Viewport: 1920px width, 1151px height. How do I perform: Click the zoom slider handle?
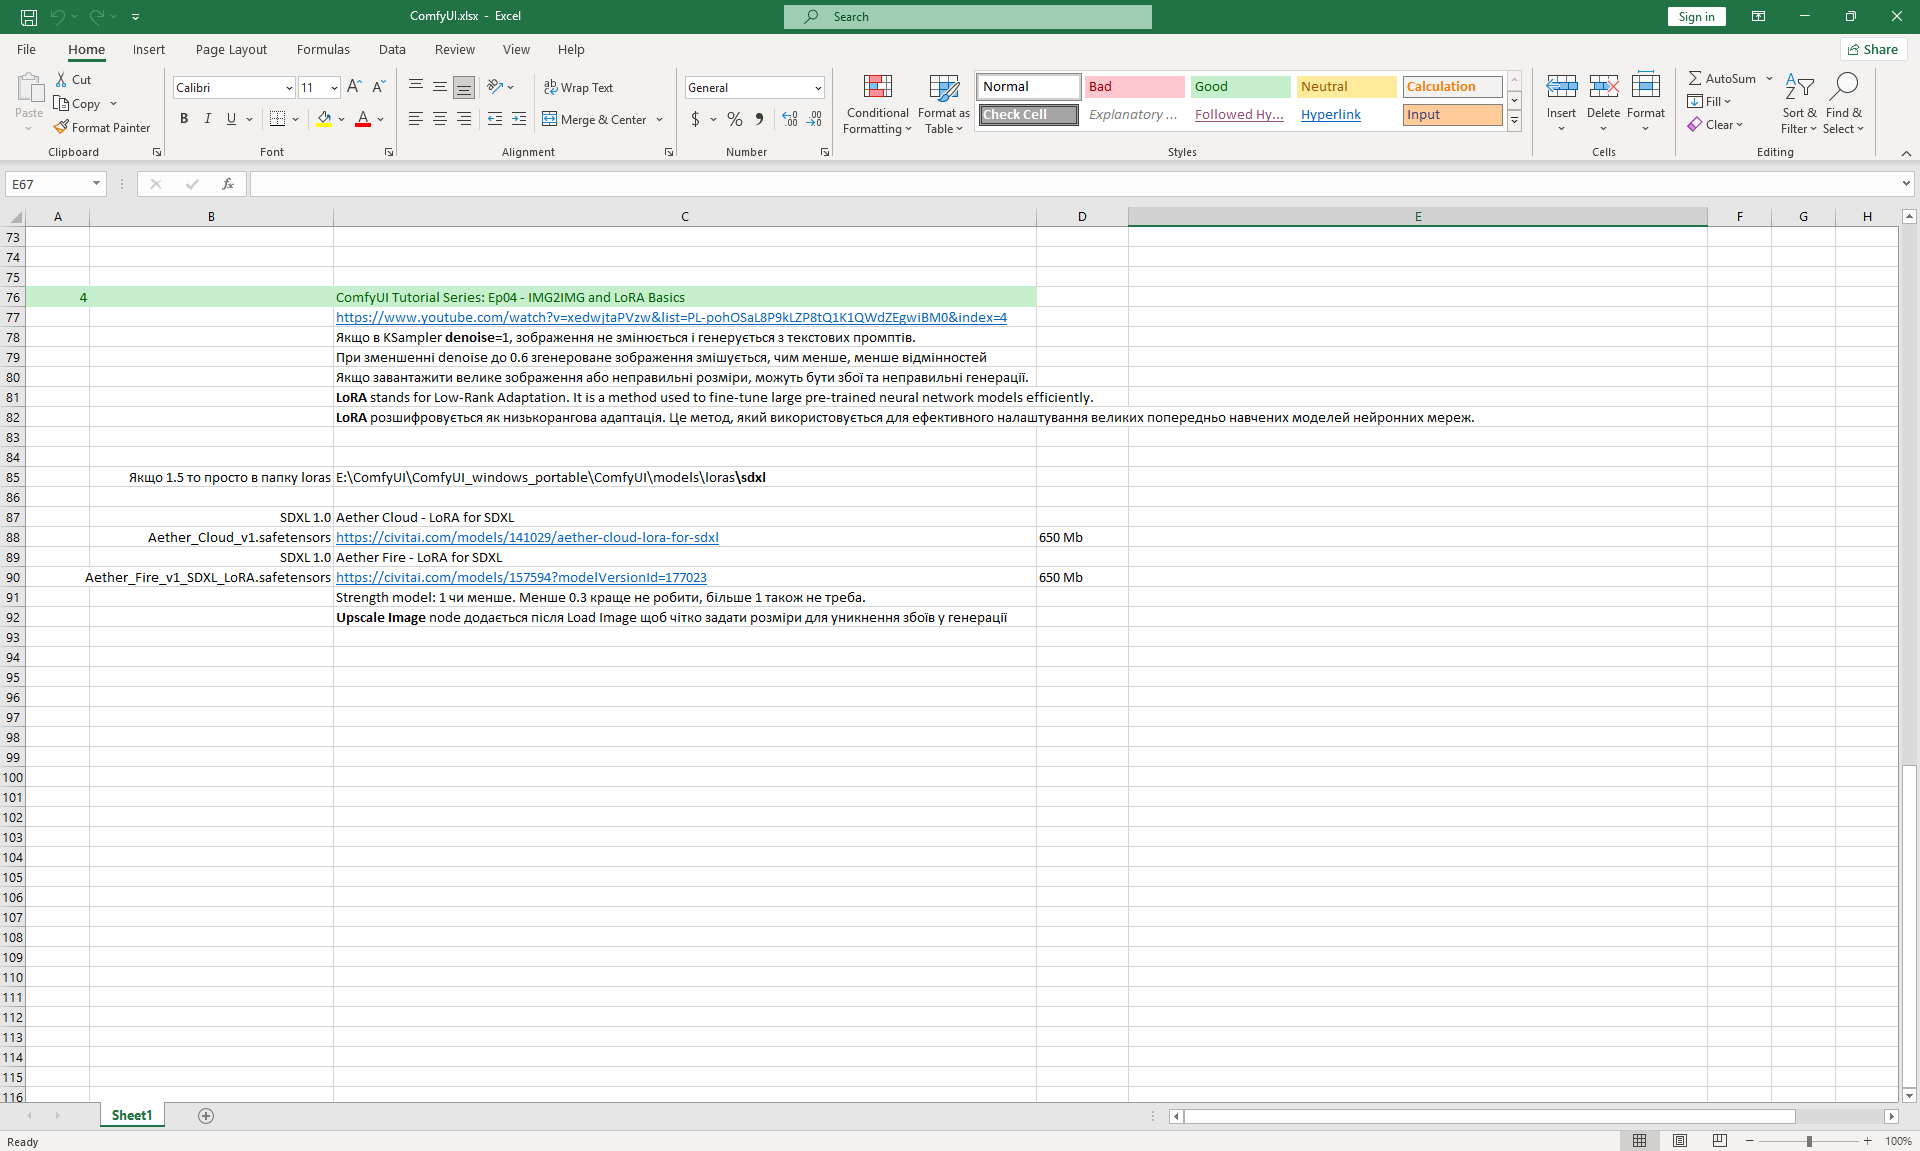[x=1809, y=1141]
